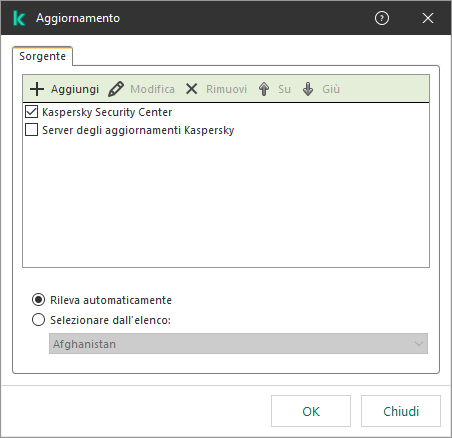Uncheck Kaspersky Security Center checkbox

click(31, 112)
